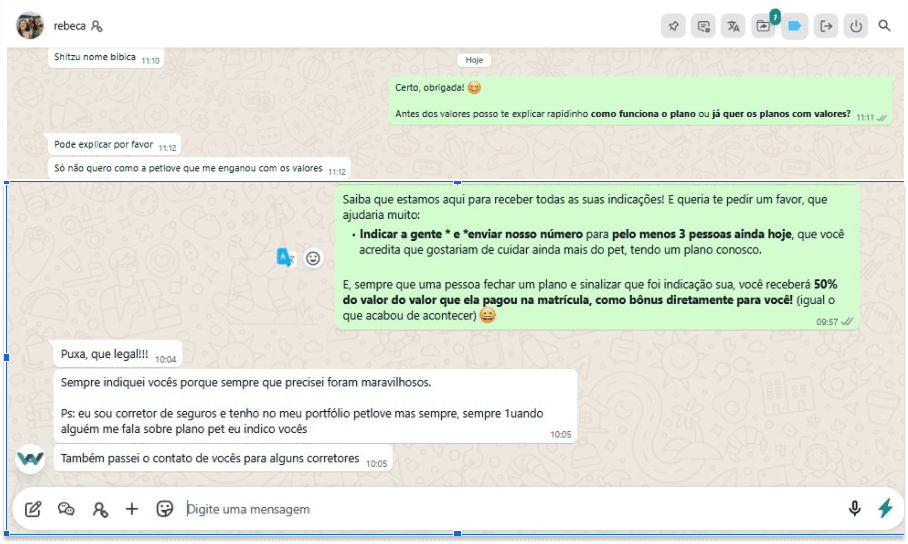This screenshot has width=908, height=544.
Task: Click the 'Shitzu nome bibica' message
Action: (106, 58)
